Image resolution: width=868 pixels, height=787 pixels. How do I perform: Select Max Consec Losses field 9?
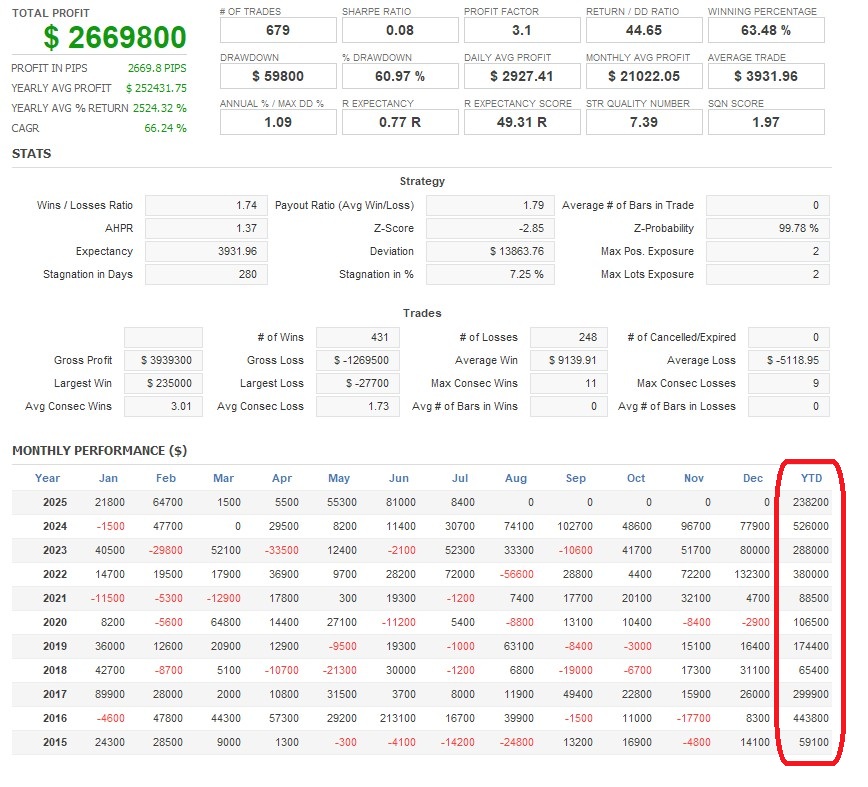pyautogui.click(x=789, y=384)
